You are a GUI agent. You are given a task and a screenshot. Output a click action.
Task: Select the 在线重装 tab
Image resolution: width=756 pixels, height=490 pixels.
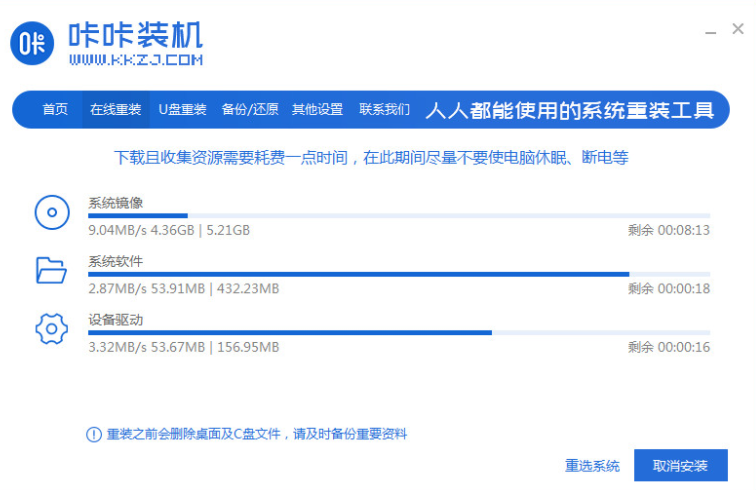pyautogui.click(x=115, y=109)
